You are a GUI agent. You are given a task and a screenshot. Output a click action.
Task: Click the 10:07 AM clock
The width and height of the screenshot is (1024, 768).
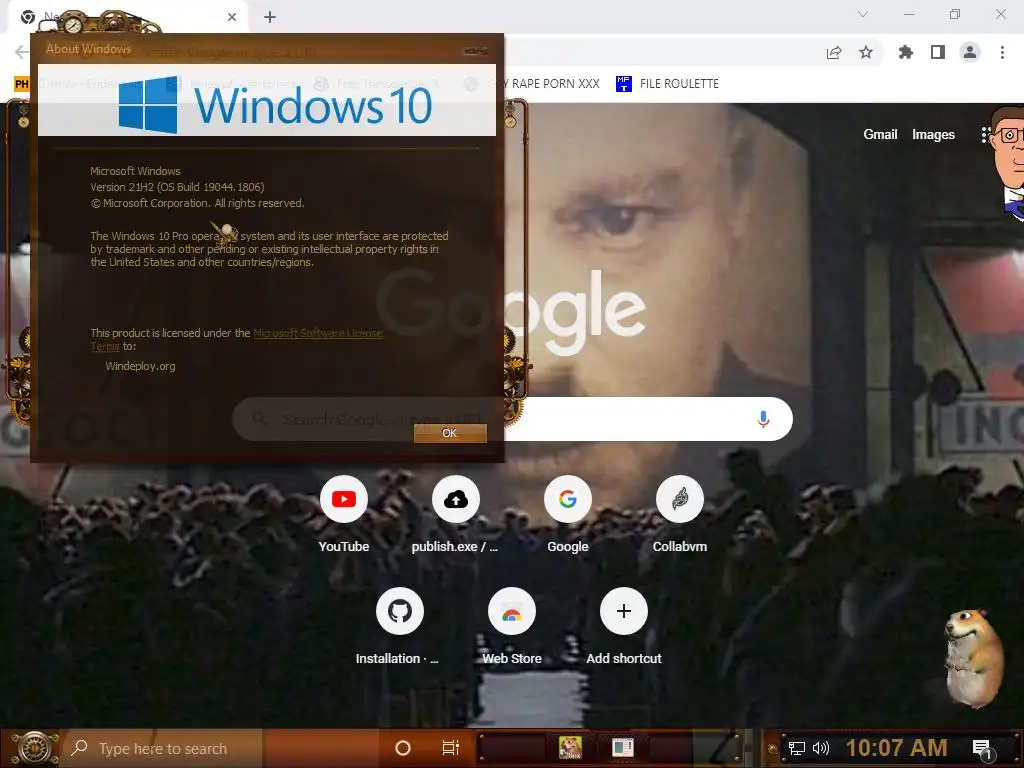pos(896,748)
